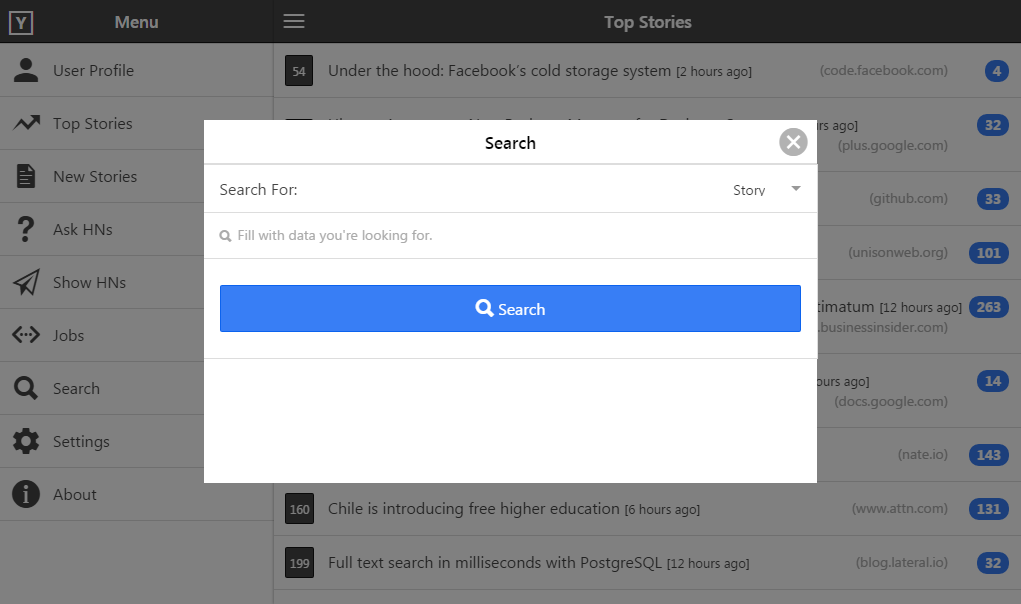This screenshot has height=604, width=1021.
Task: View 131 comments on Chile story
Action: pos(988,509)
